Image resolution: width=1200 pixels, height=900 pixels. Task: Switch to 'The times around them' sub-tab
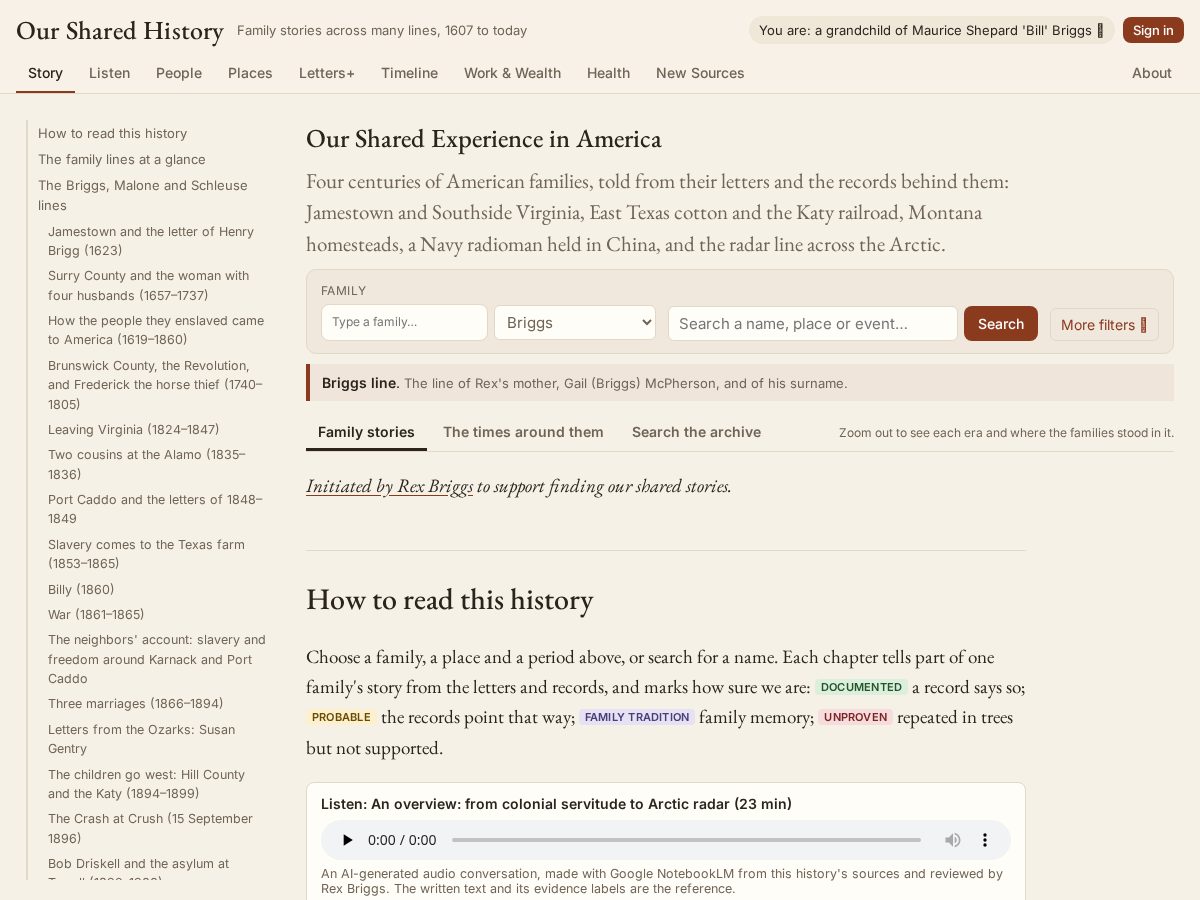(523, 432)
